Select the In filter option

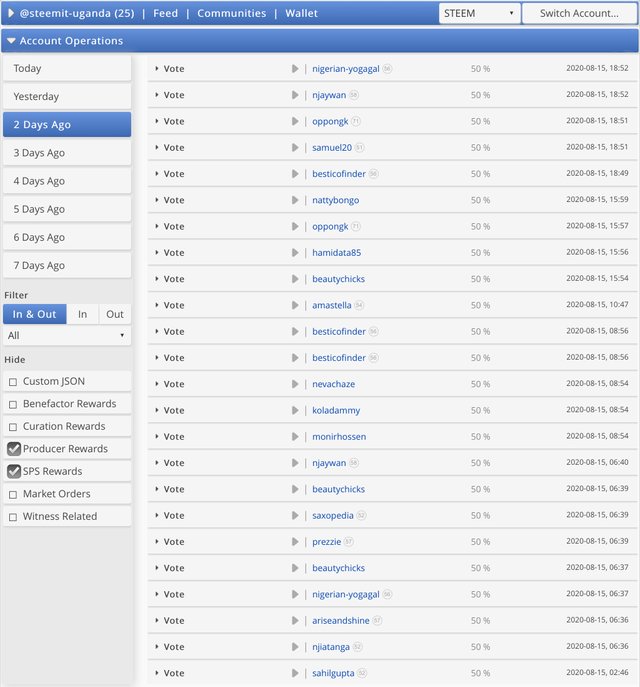coord(82,314)
